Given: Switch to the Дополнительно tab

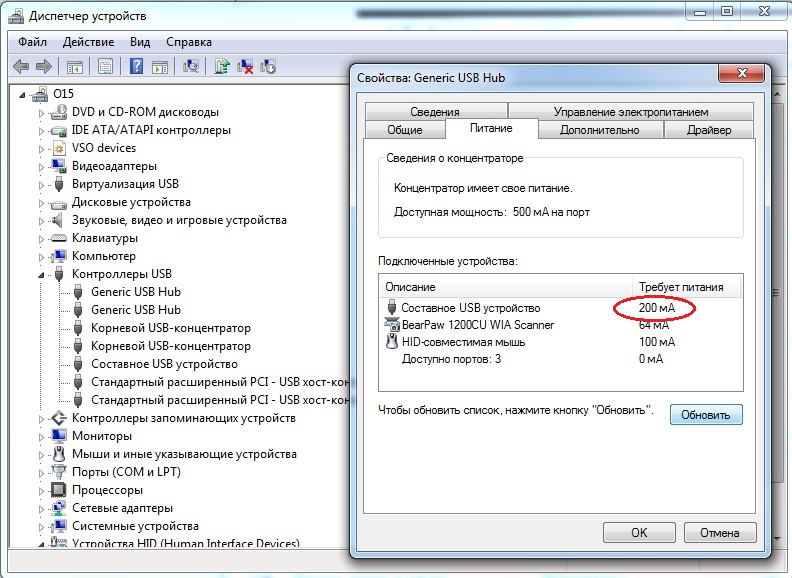Looking at the screenshot, I should point(600,130).
